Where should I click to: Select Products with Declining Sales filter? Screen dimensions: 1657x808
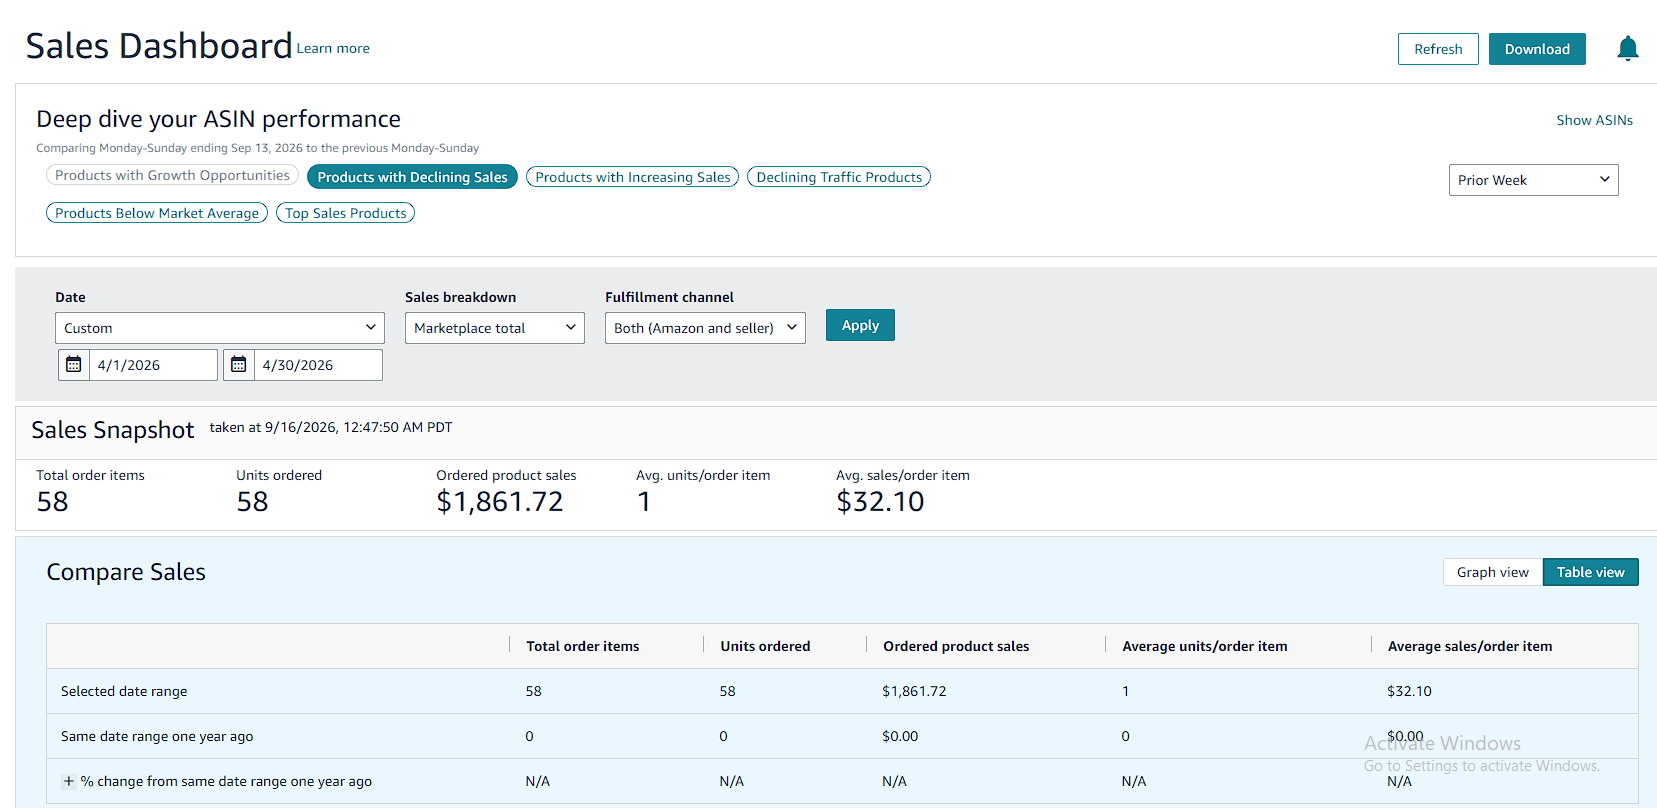(x=412, y=177)
